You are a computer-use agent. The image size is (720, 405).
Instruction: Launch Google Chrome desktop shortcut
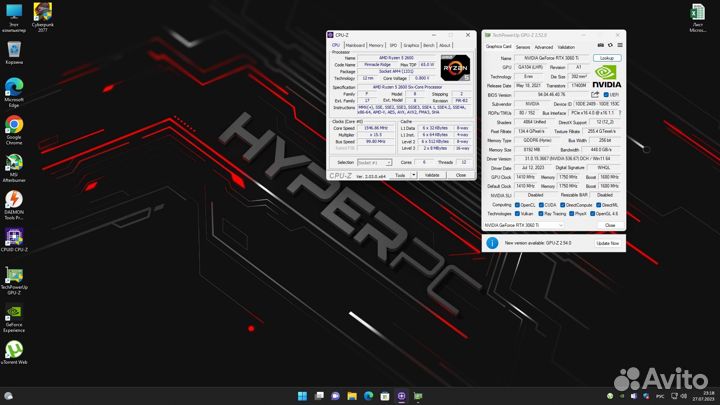pyautogui.click(x=14, y=130)
